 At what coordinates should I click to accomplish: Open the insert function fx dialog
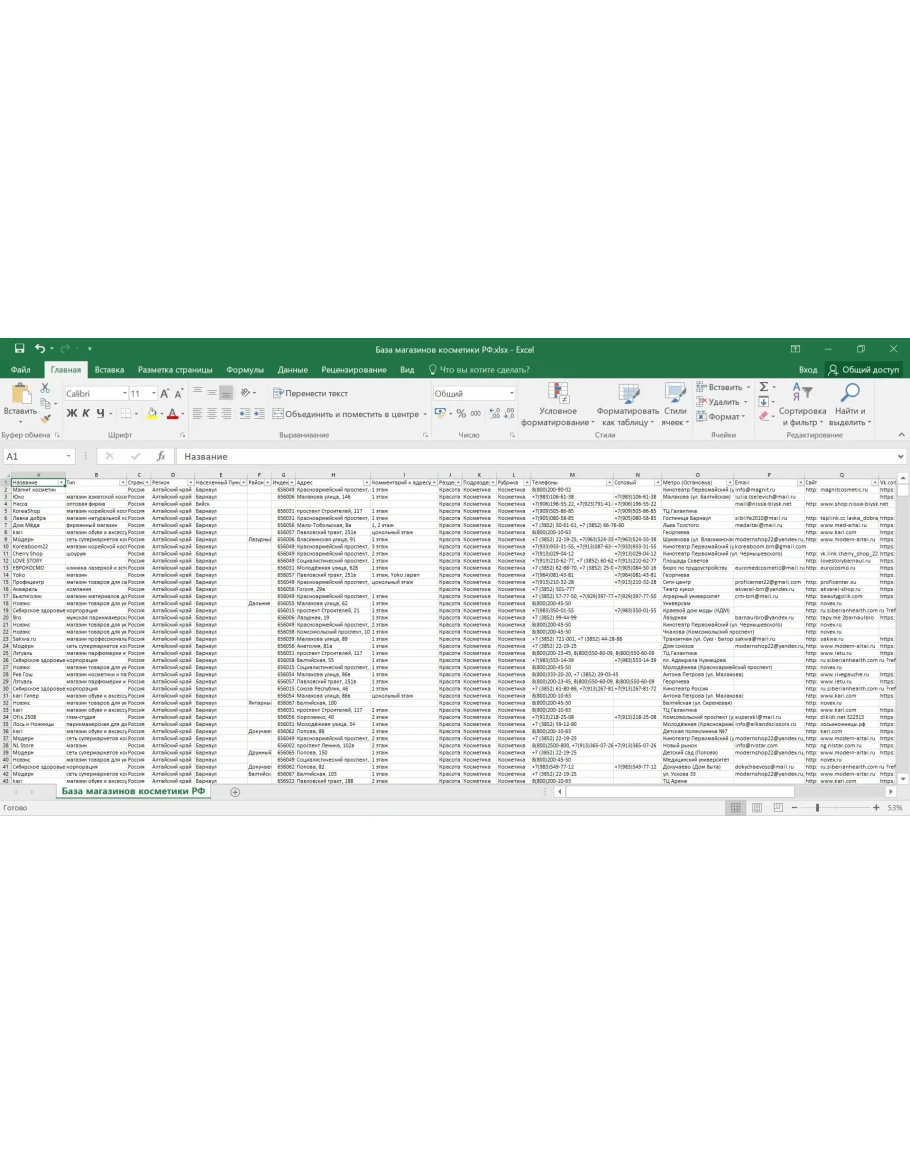(161, 457)
